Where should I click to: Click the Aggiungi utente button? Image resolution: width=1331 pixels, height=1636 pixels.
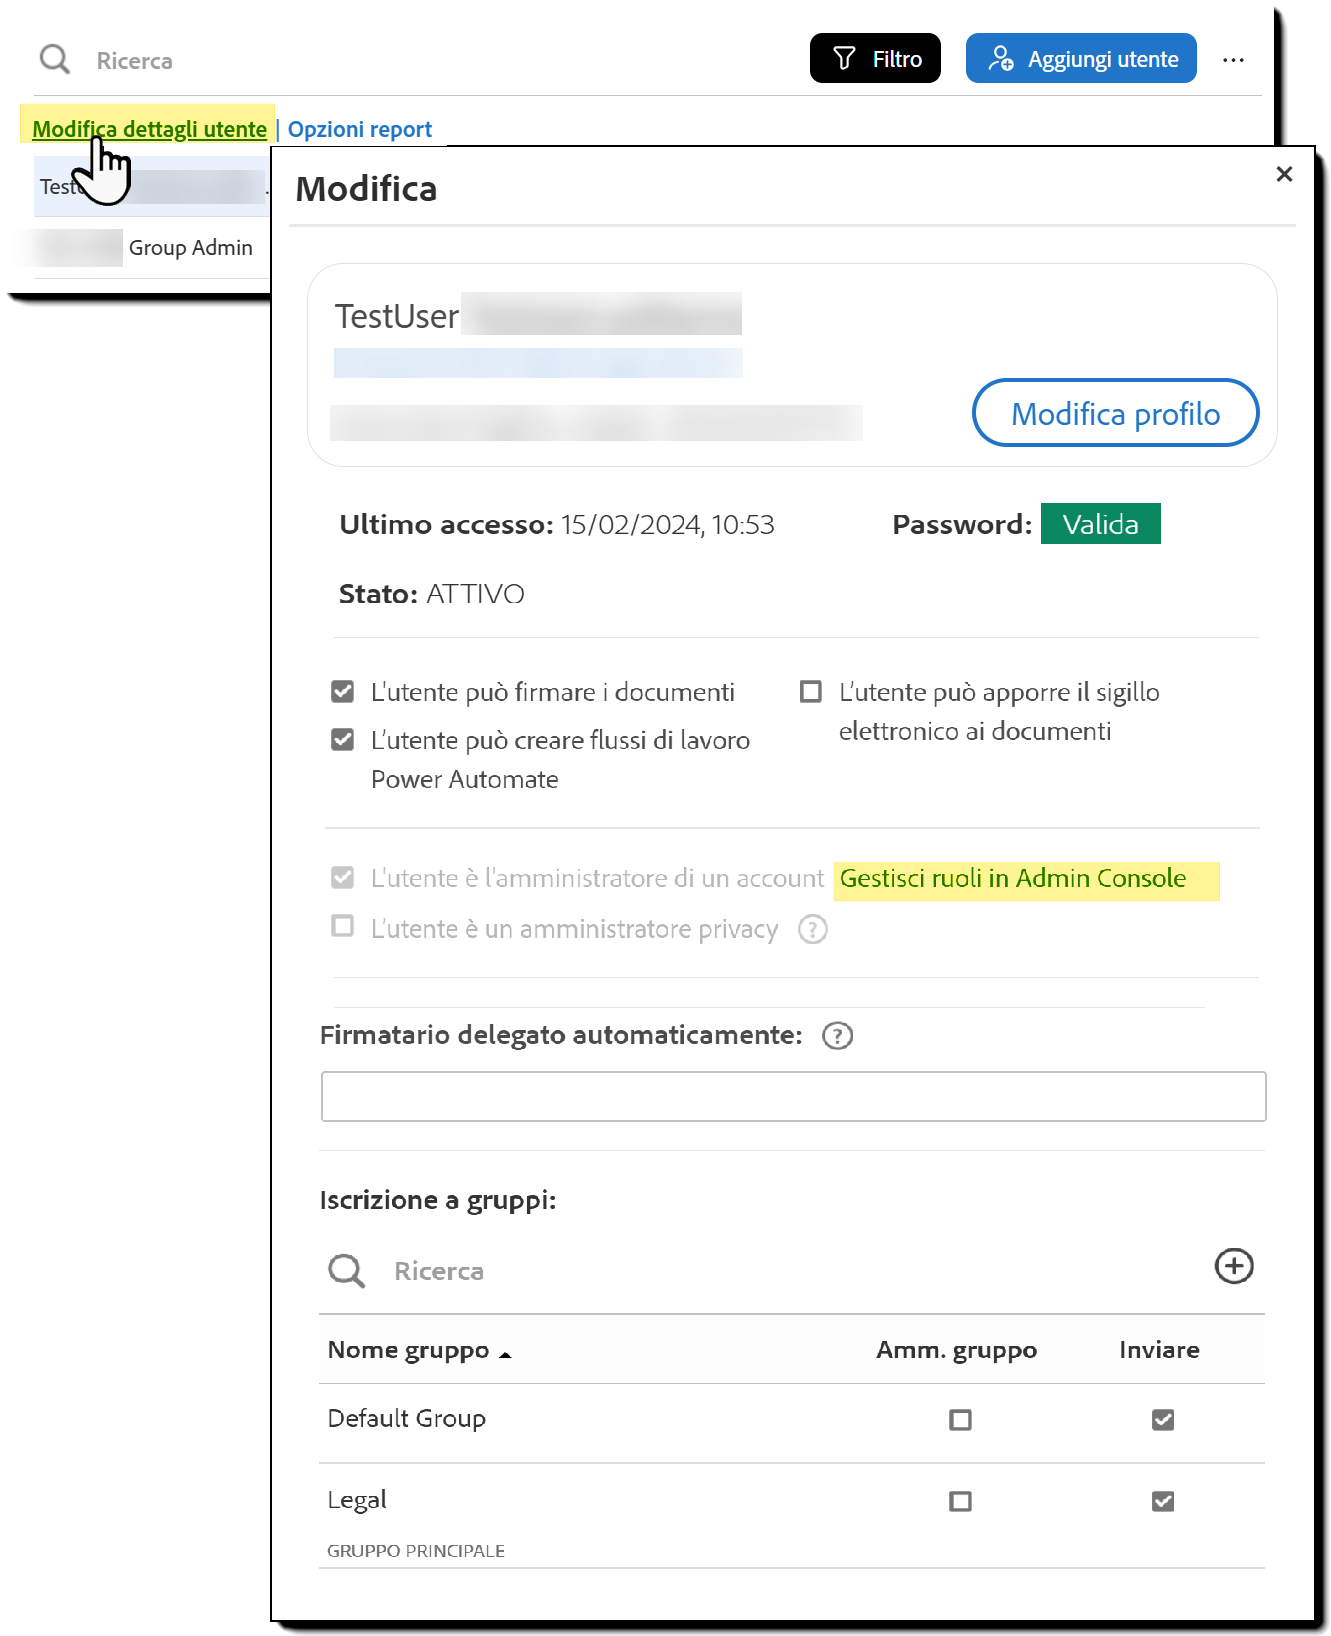(x=1081, y=59)
